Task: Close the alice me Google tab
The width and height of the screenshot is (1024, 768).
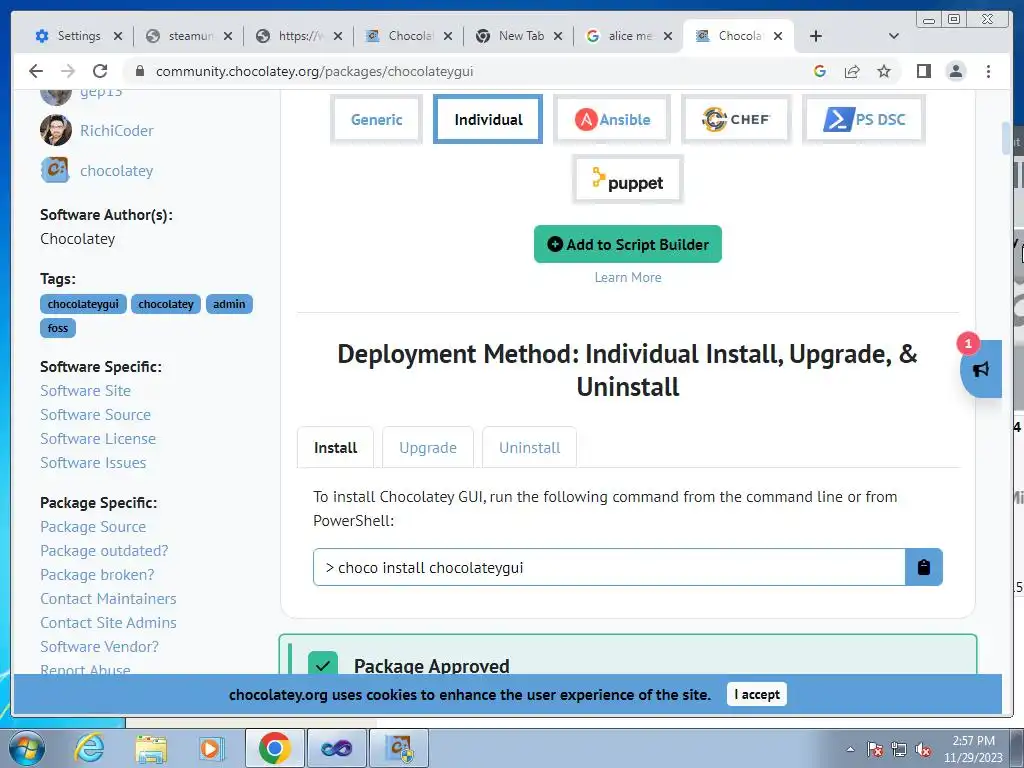Action: pos(667,36)
